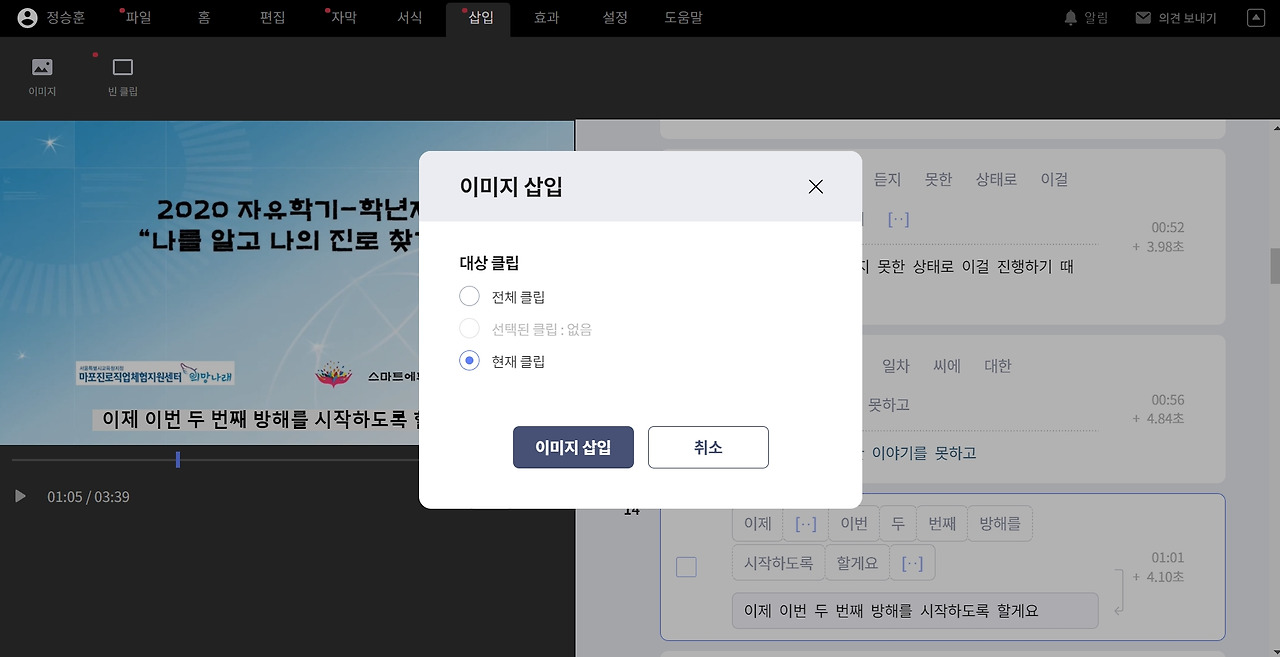Click the 의견 보내기 envelope icon
Screen dimensions: 1280x657
tap(1142, 17)
